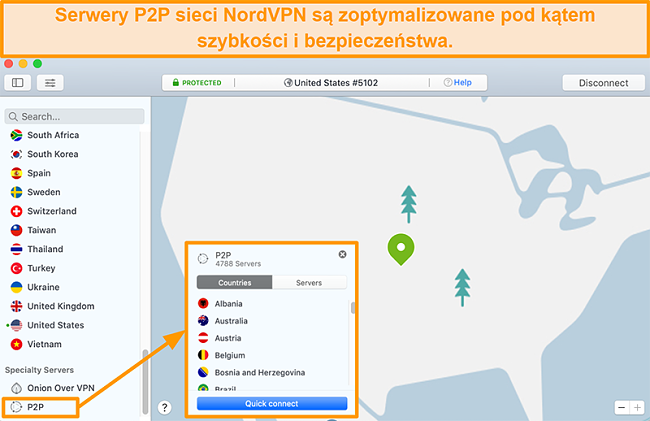Image resolution: width=650 pixels, height=421 pixels.
Task: Click the Disconnect button
Action: (x=603, y=83)
